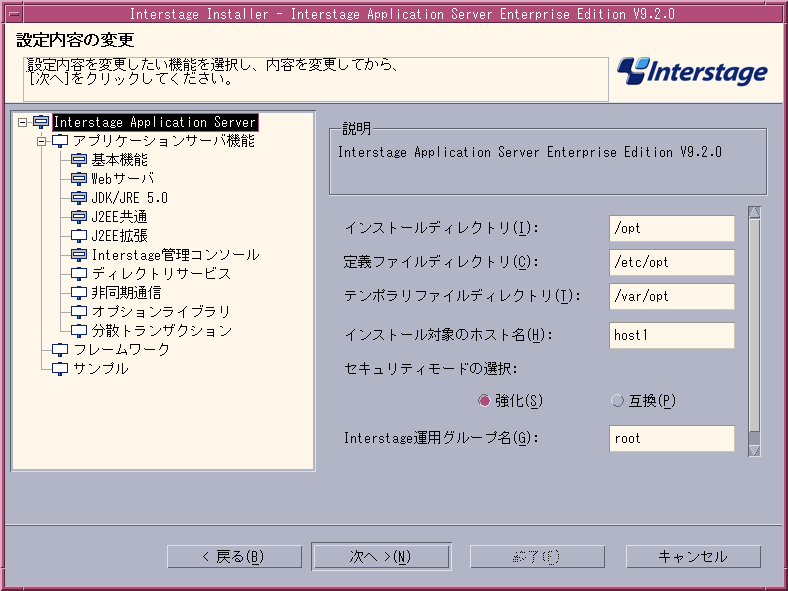
Task: Select フレームワーク tree label
Action: [x=122, y=350]
